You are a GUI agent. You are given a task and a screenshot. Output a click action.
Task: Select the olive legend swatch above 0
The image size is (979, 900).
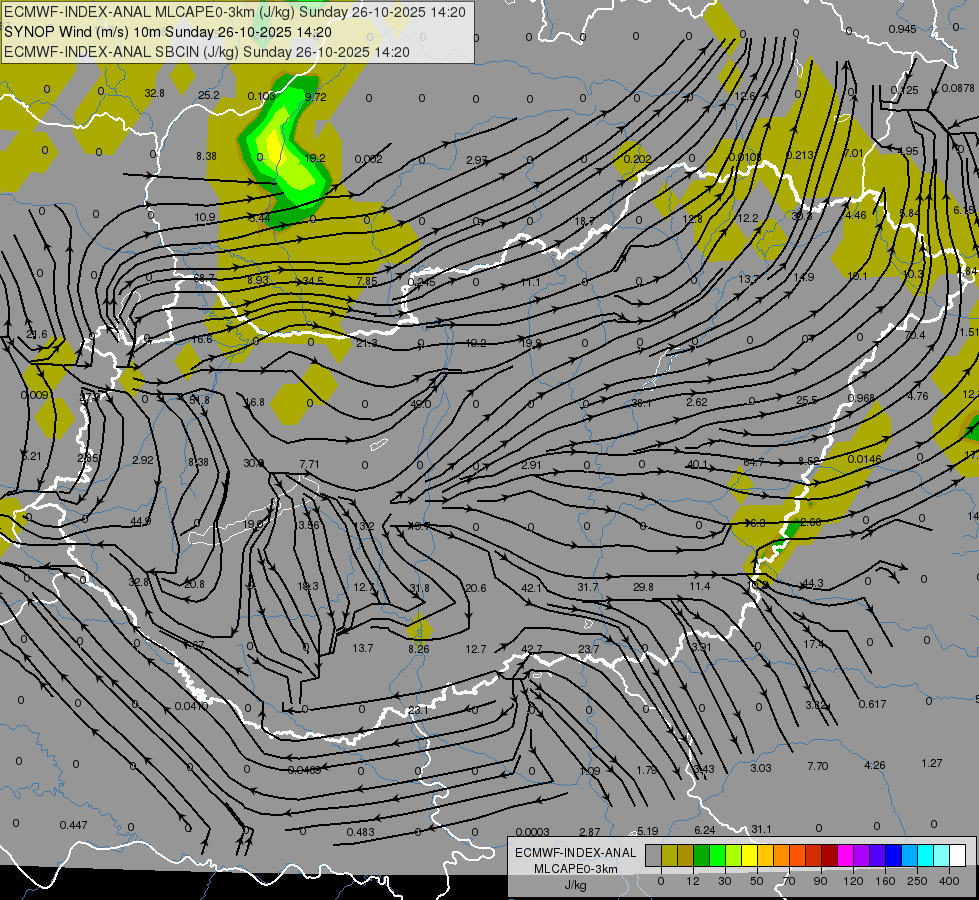point(670,855)
